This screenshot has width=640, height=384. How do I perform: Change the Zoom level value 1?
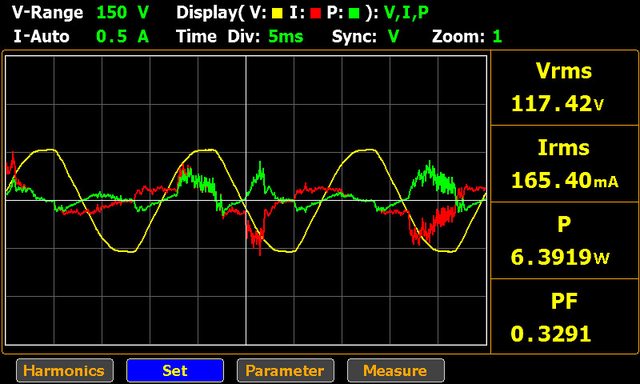(x=497, y=37)
